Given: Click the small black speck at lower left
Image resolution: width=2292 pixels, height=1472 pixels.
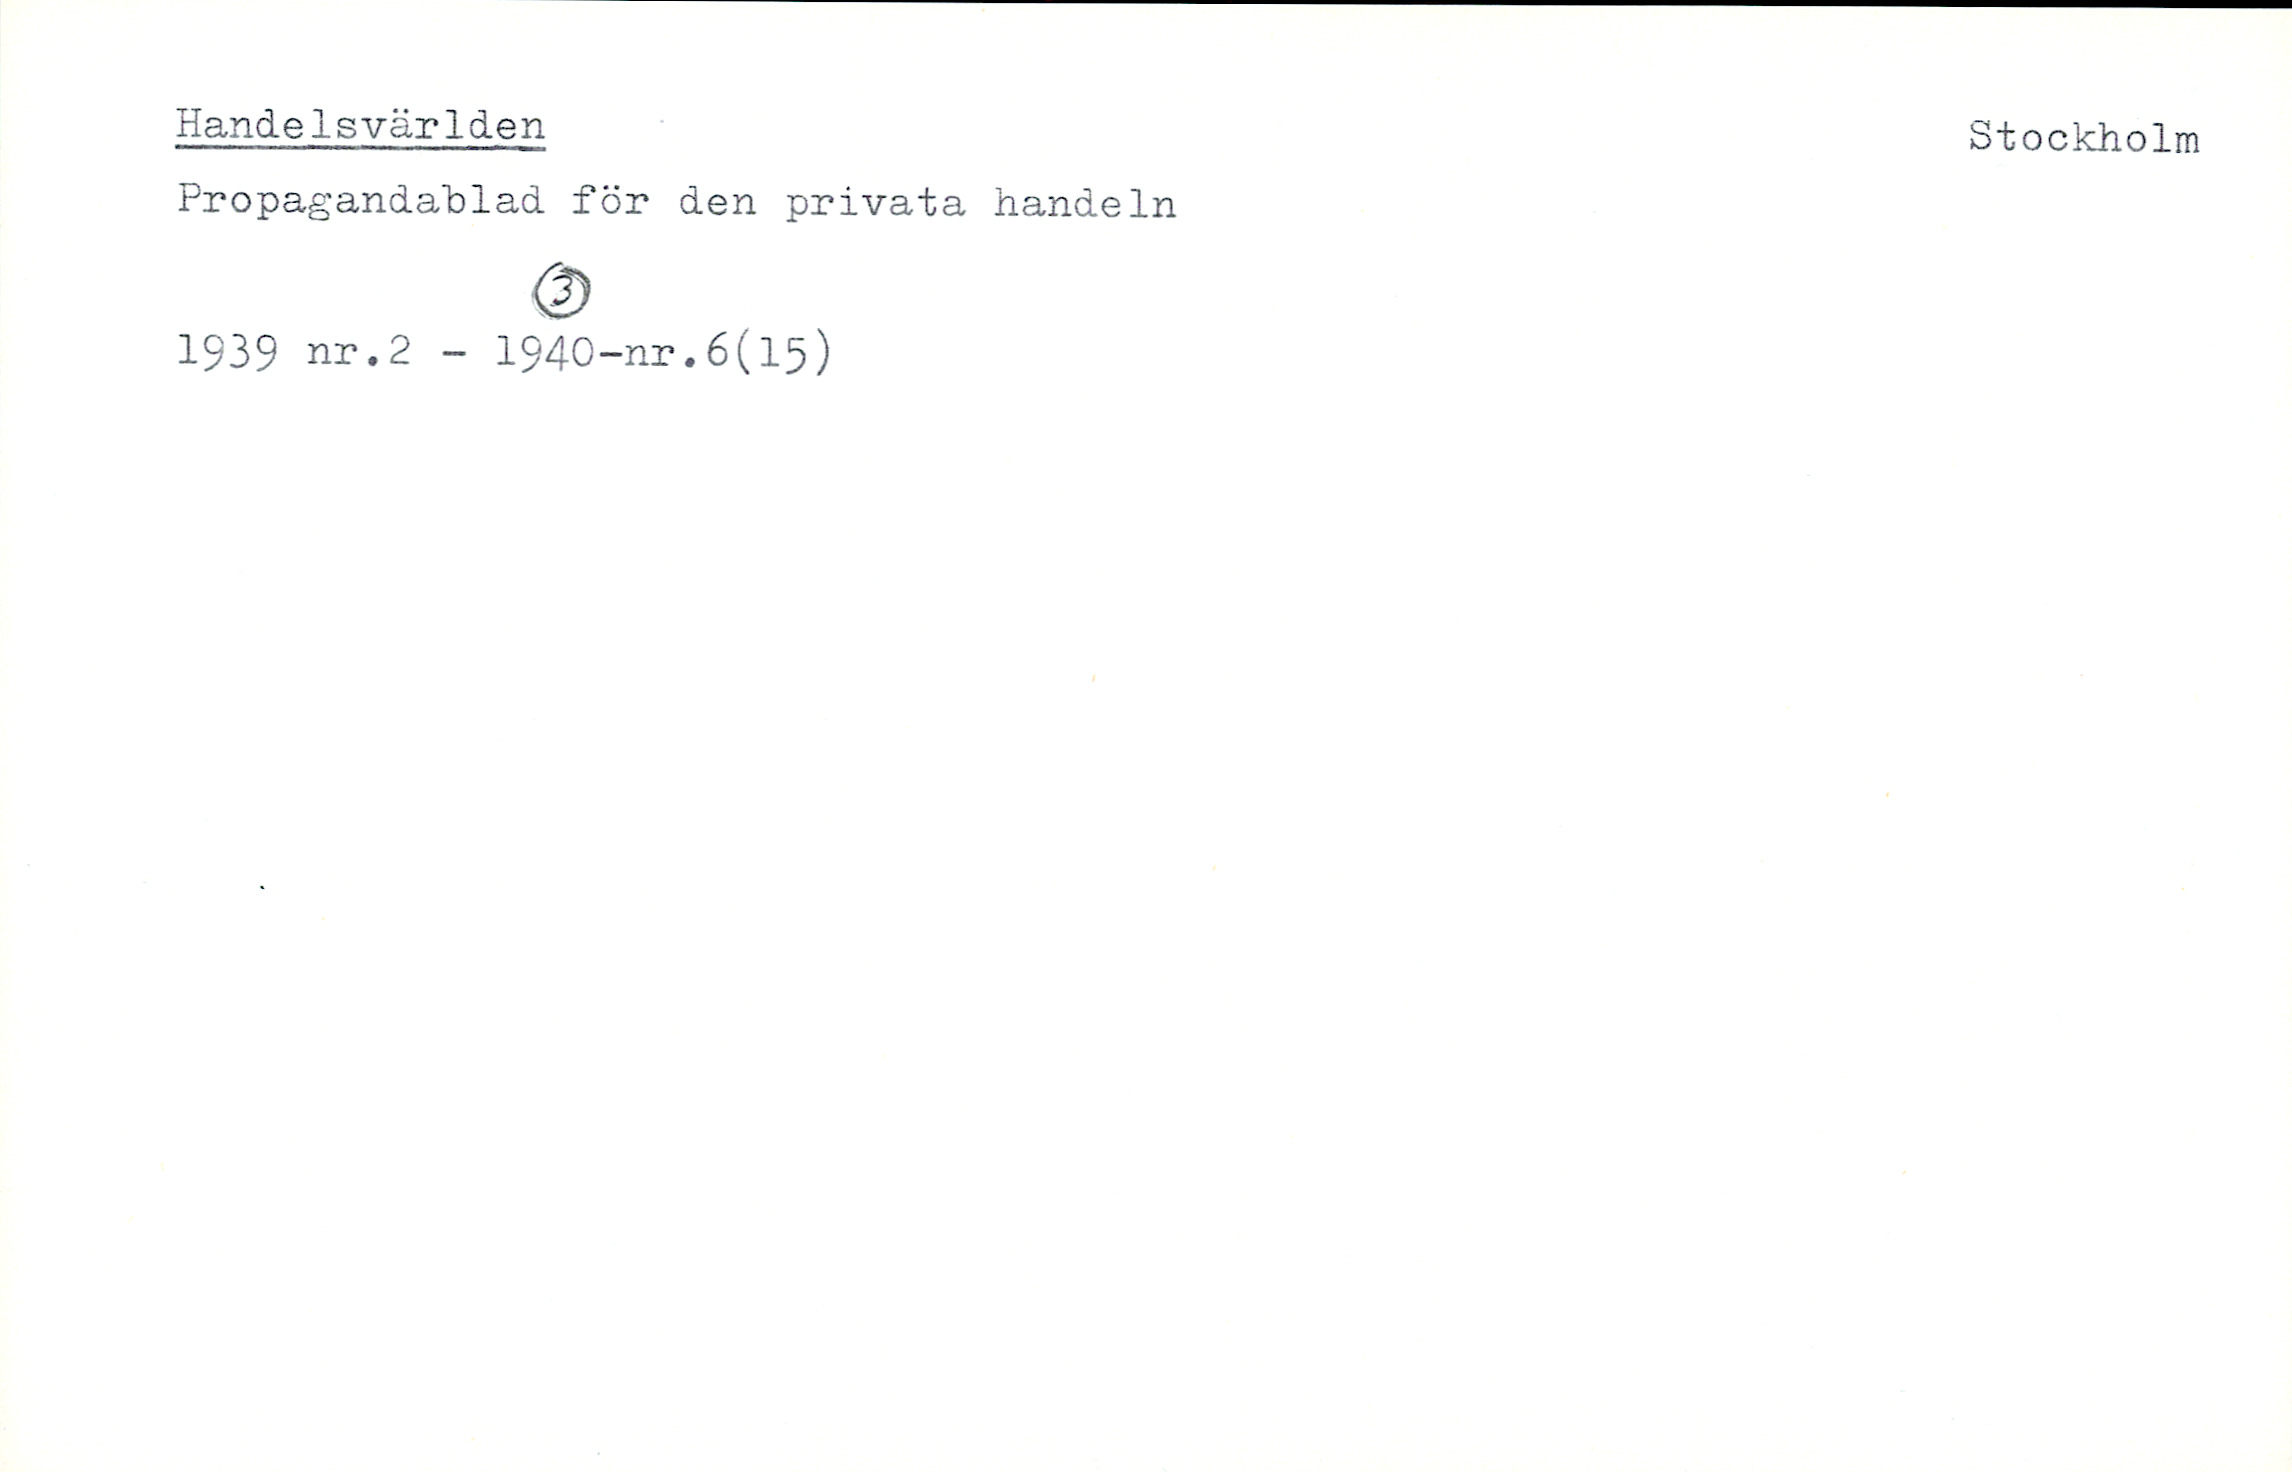Looking at the screenshot, I should 262,887.
